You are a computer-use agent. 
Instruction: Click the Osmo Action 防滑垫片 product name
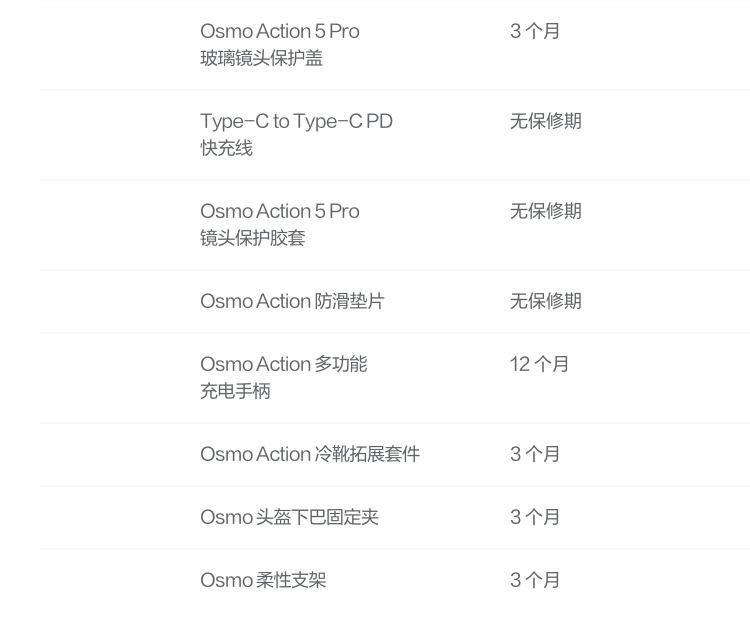292,302
